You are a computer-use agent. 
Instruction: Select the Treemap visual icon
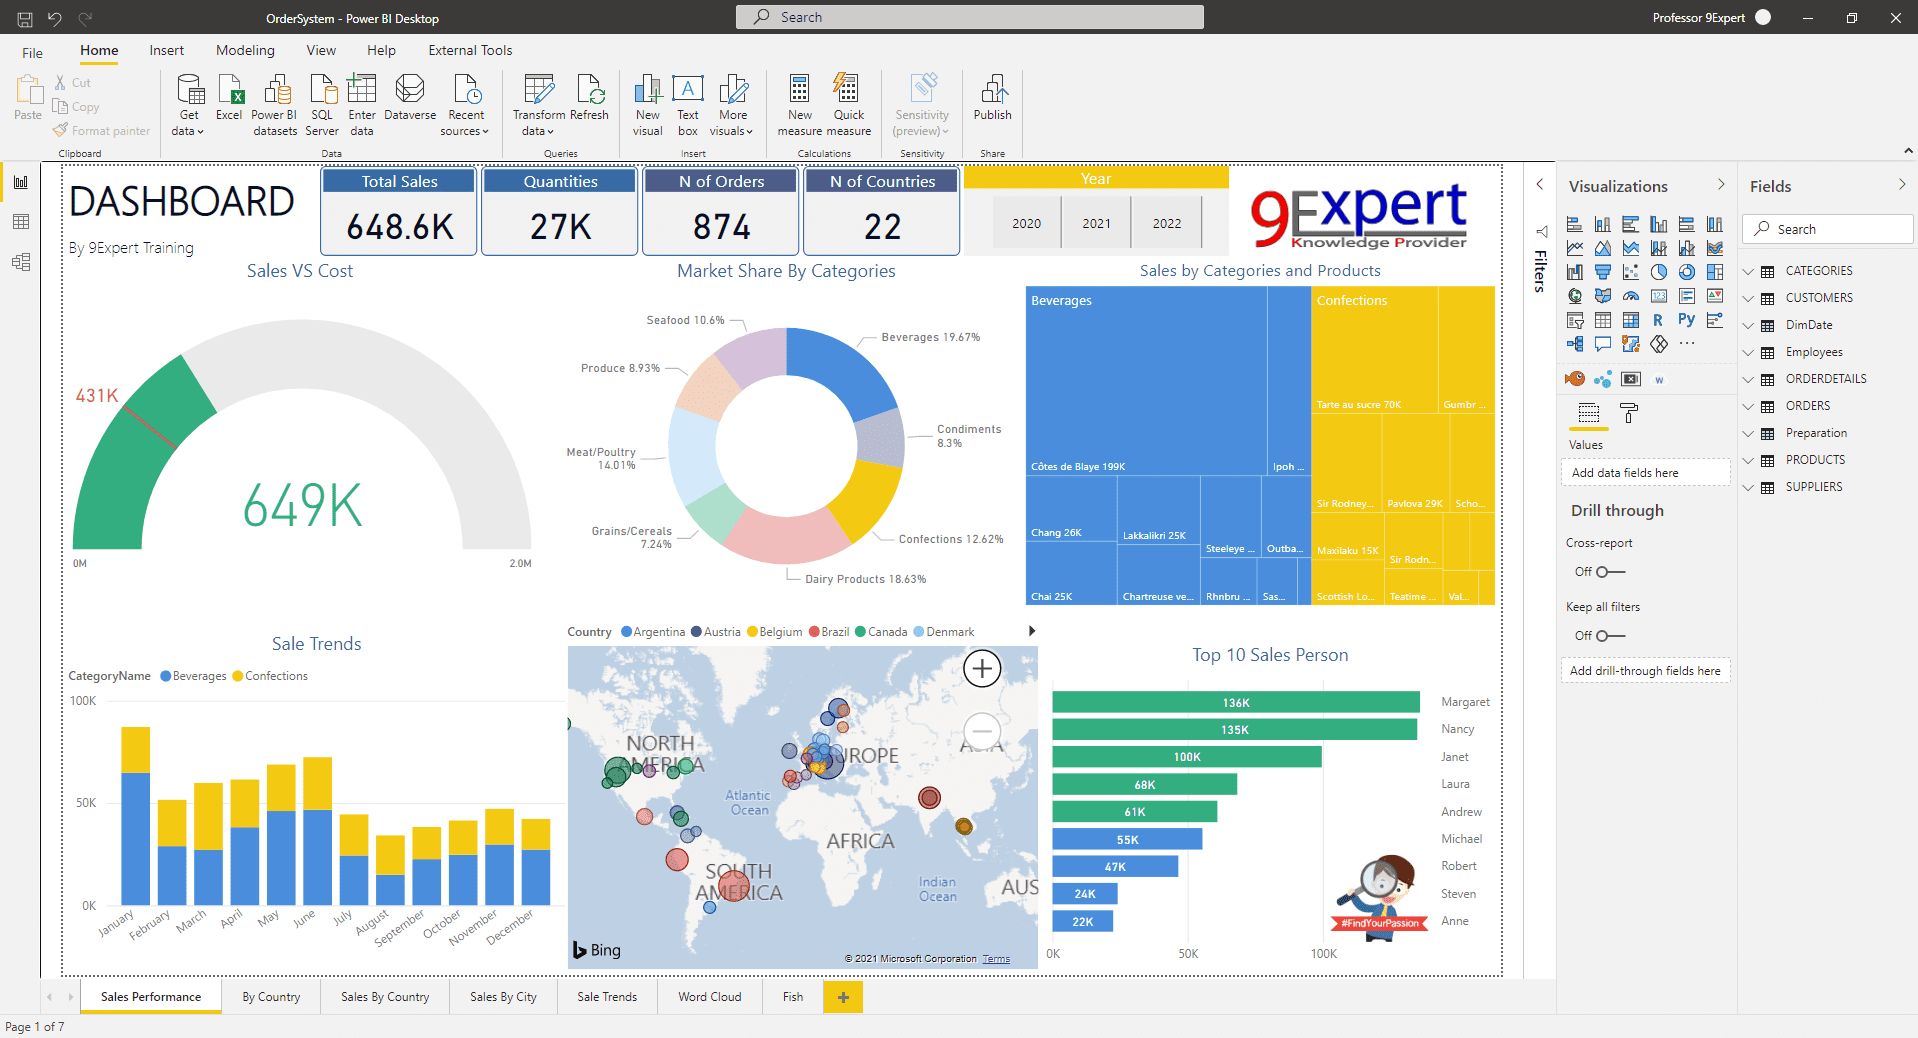1717,272
